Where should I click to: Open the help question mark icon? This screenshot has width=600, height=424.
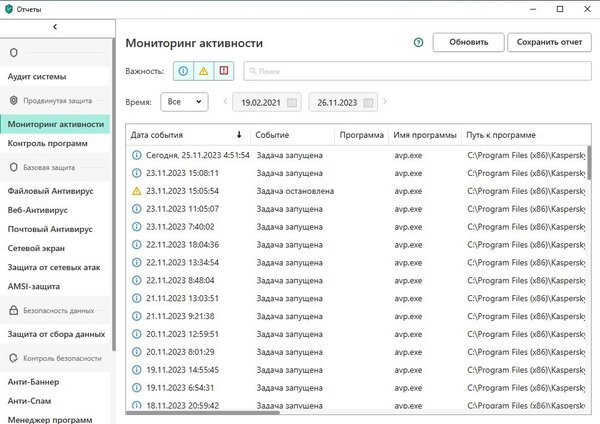coord(419,42)
